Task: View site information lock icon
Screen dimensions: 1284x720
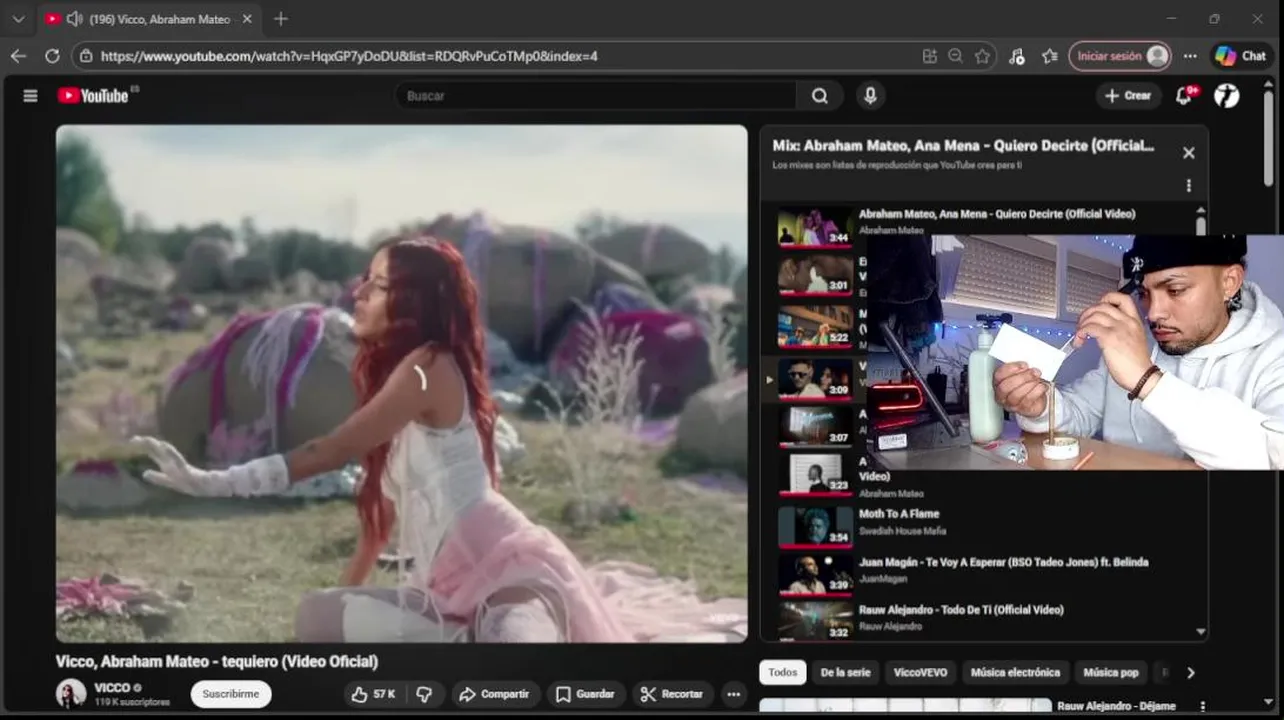Action: (86, 56)
